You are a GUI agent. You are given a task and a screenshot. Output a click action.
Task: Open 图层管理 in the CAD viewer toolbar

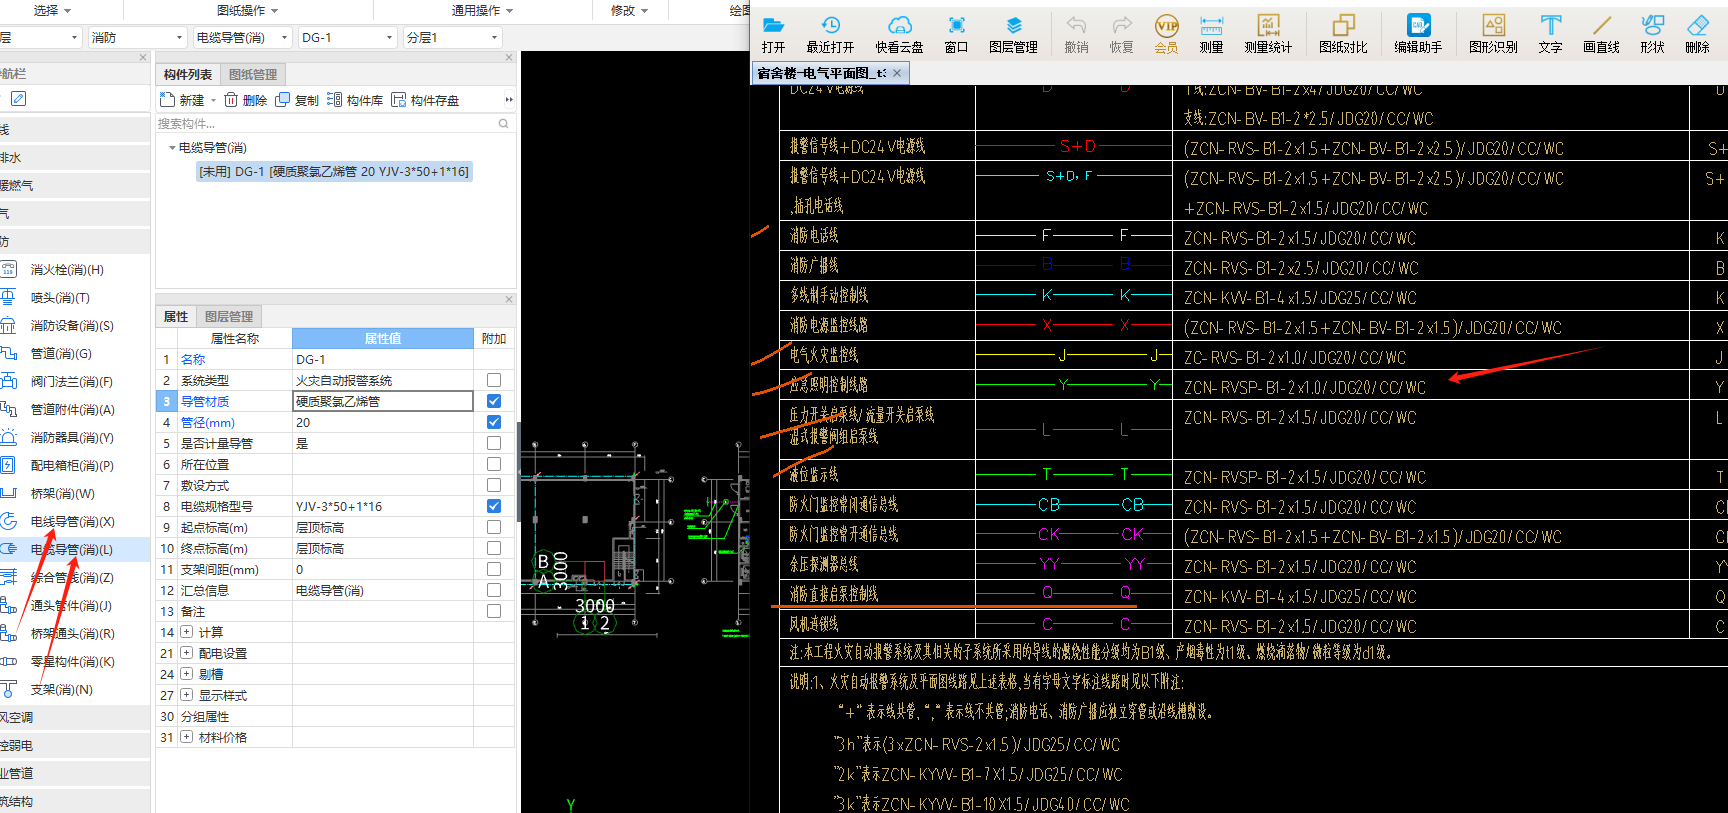point(1013,34)
